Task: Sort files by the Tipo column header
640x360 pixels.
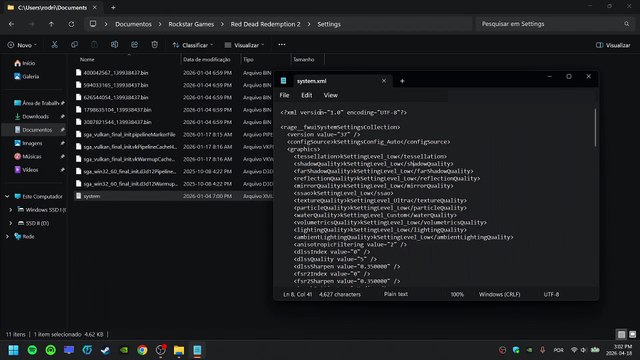Action: point(248,60)
